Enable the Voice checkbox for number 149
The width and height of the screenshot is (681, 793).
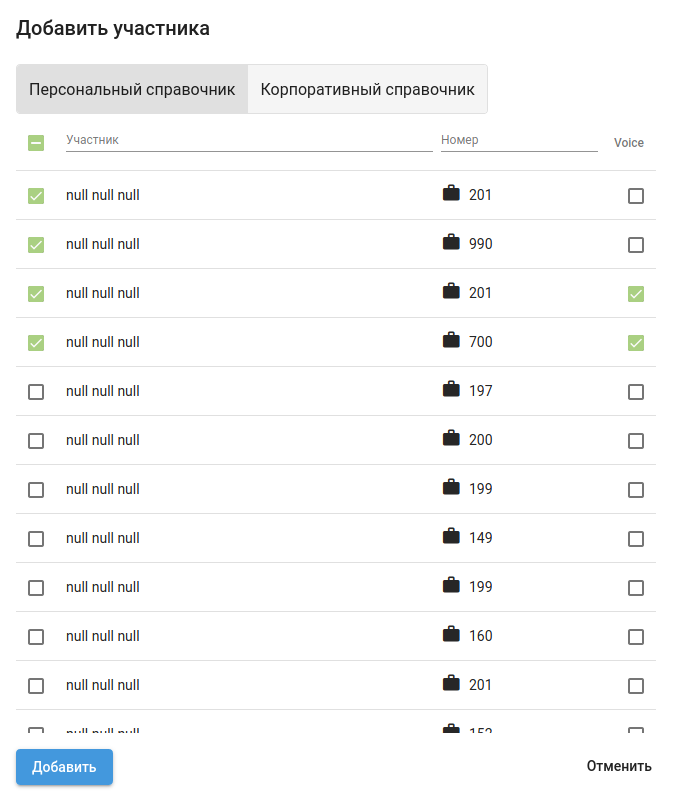coord(636,539)
